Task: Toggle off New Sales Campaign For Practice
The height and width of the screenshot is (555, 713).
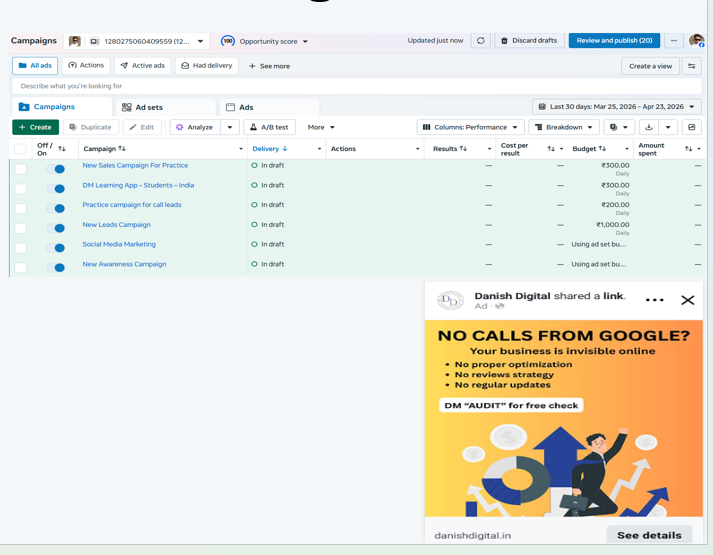Action: (x=56, y=169)
